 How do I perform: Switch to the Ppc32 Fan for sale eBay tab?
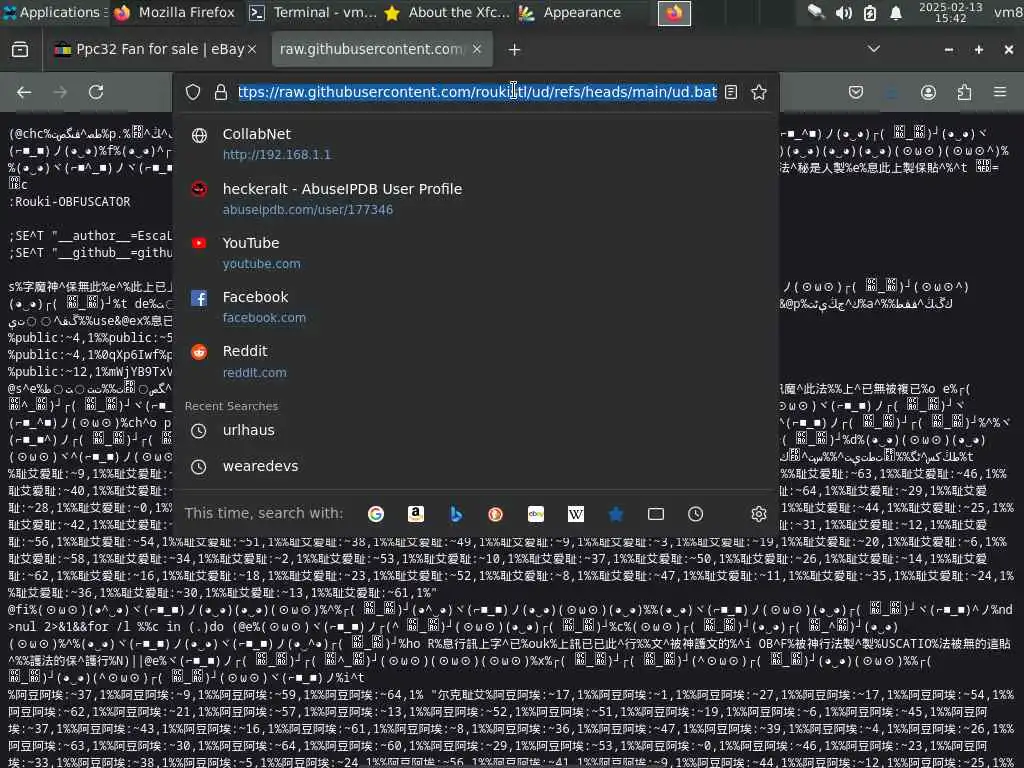click(x=153, y=49)
